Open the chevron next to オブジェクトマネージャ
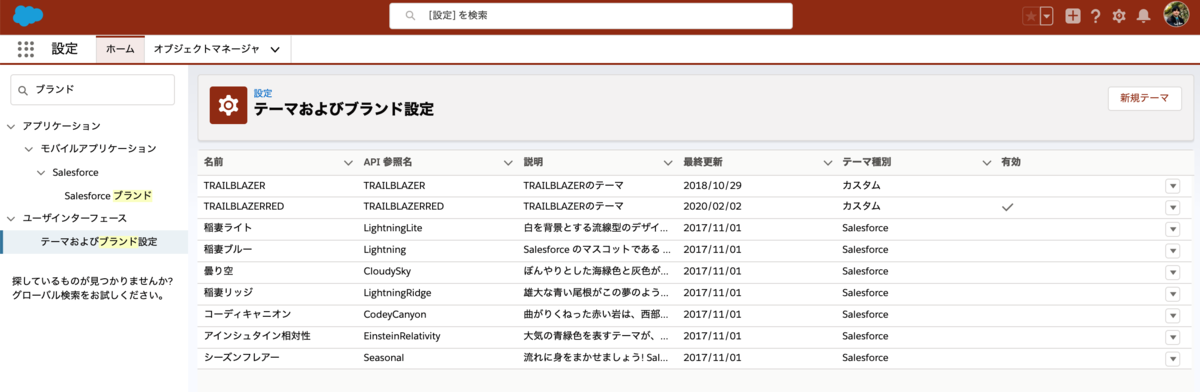This screenshot has height=392, width=1200. tap(275, 49)
